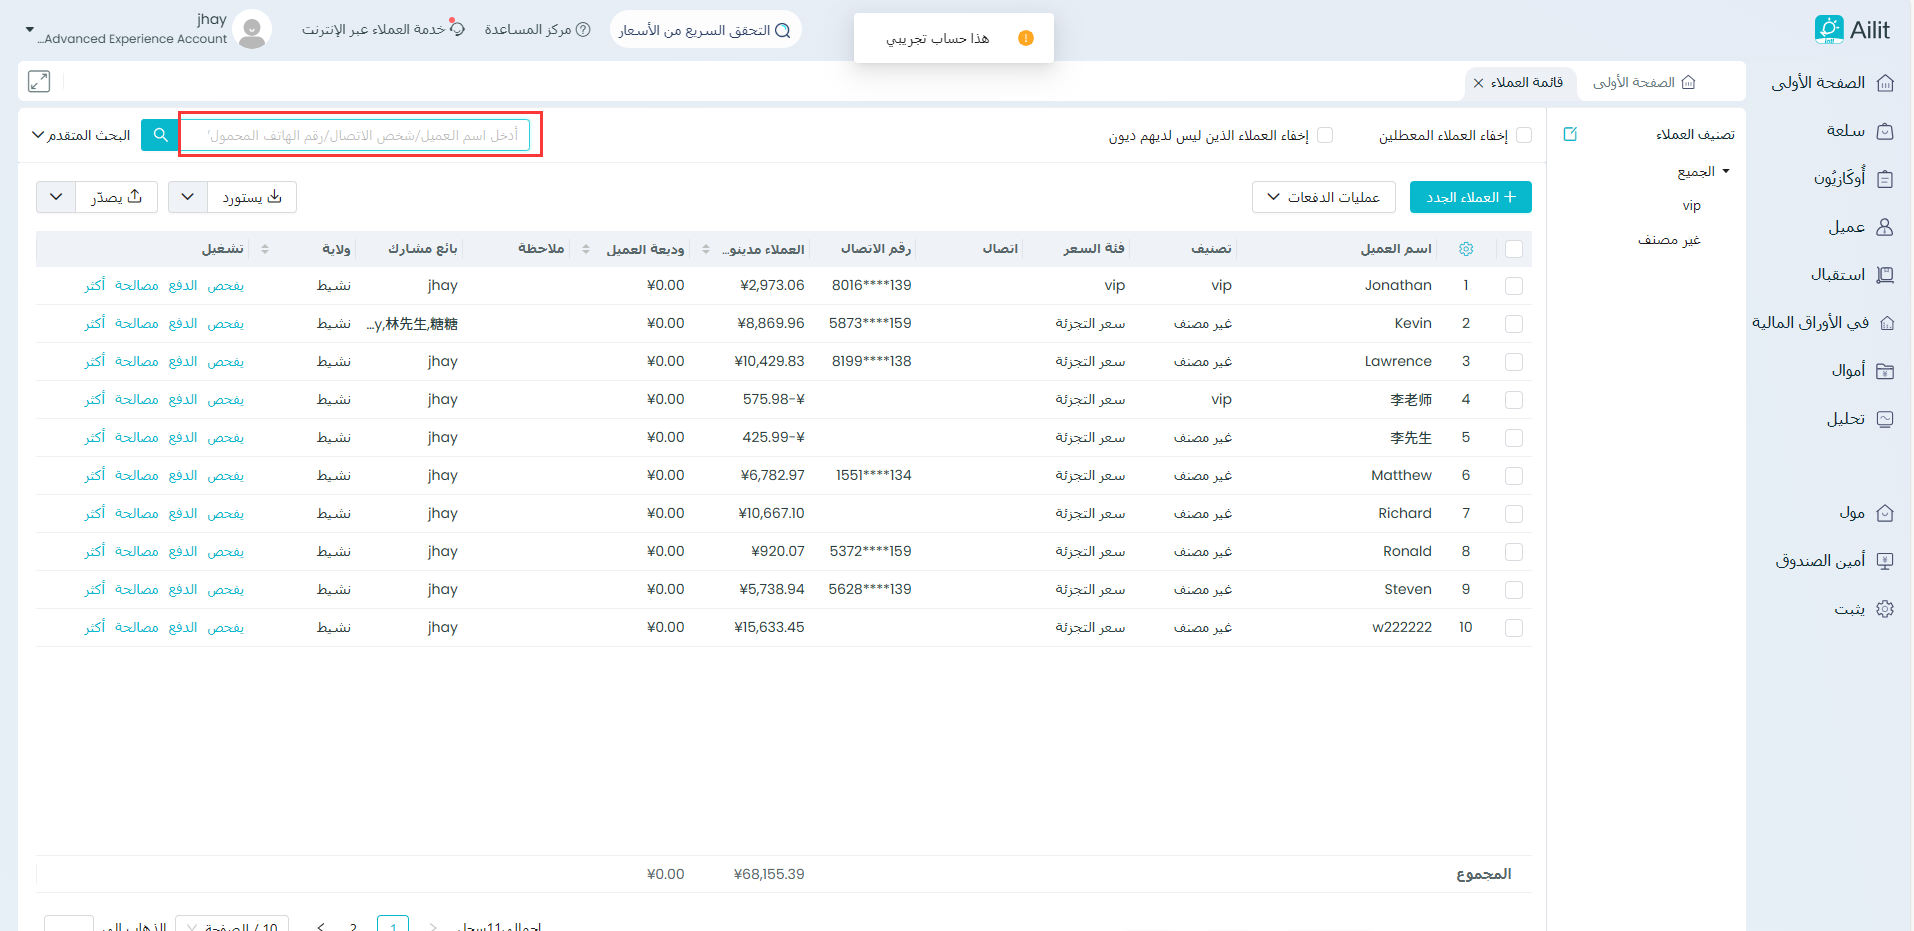Viewport: 1914px width, 931px height.
Task: Click the user avatar icon
Action: [252, 30]
